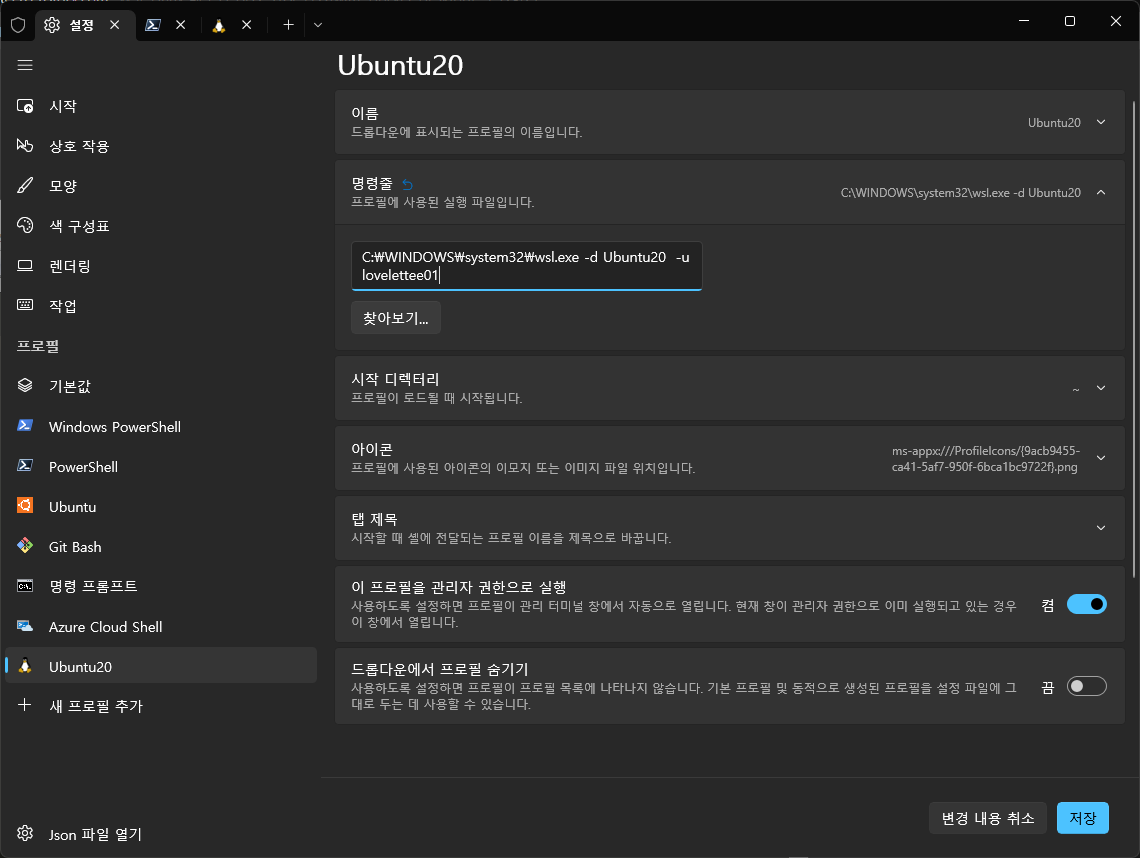Select the Ubuntu20 profile in sidebar
Viewport: 1140px width, 858px height.
(x=160, y=666)
